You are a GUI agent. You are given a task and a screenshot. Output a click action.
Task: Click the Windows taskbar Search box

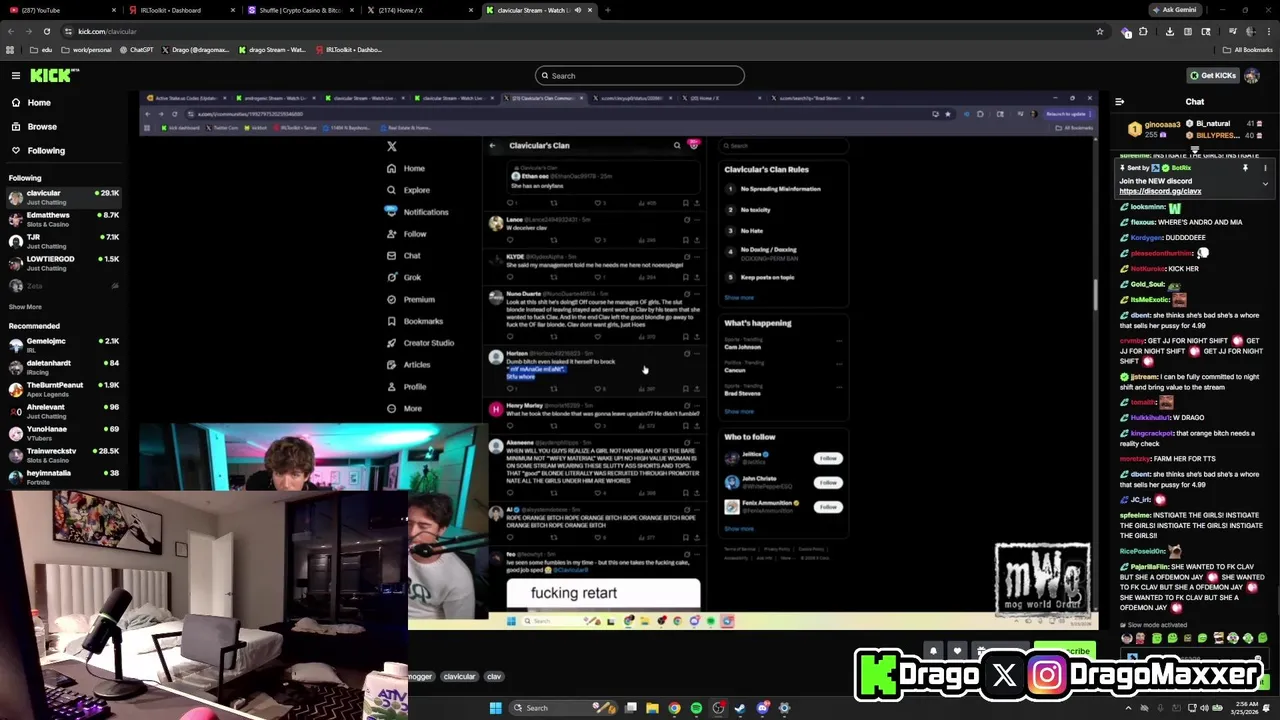click(x=561, y=708)
